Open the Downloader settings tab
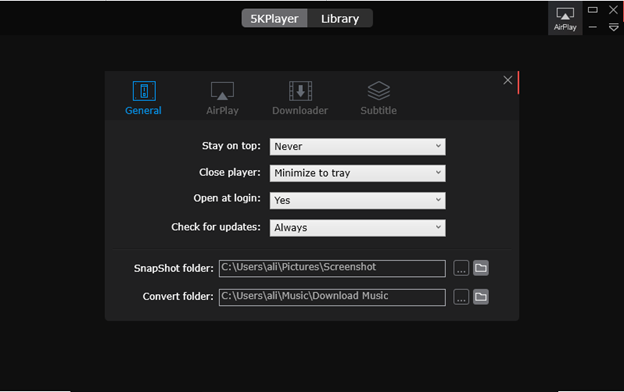 click(x=300, y=98)
